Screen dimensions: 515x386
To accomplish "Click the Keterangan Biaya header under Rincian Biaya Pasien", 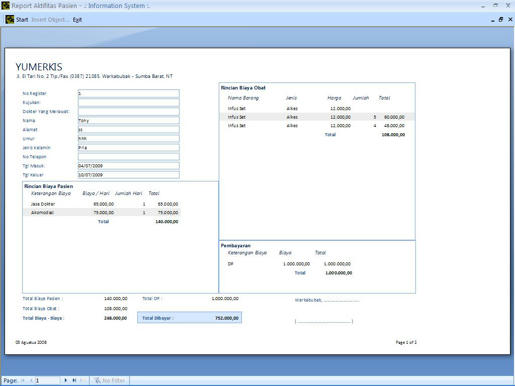I will [51, 193].
